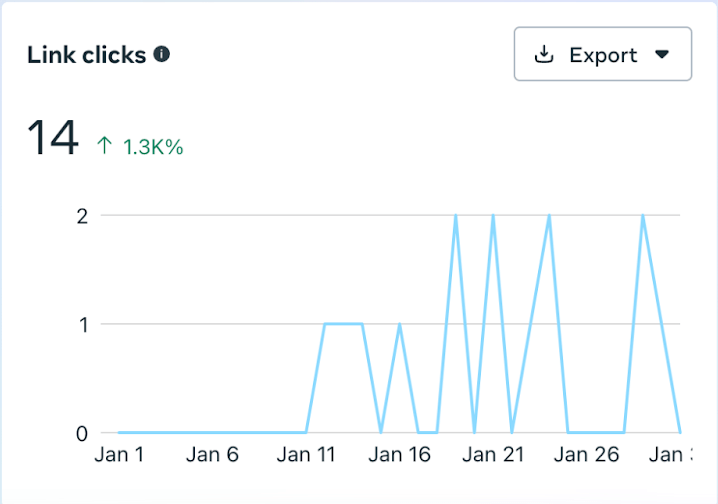Select the total value 14
Viewport: 718px width, 504px height.
52,138
